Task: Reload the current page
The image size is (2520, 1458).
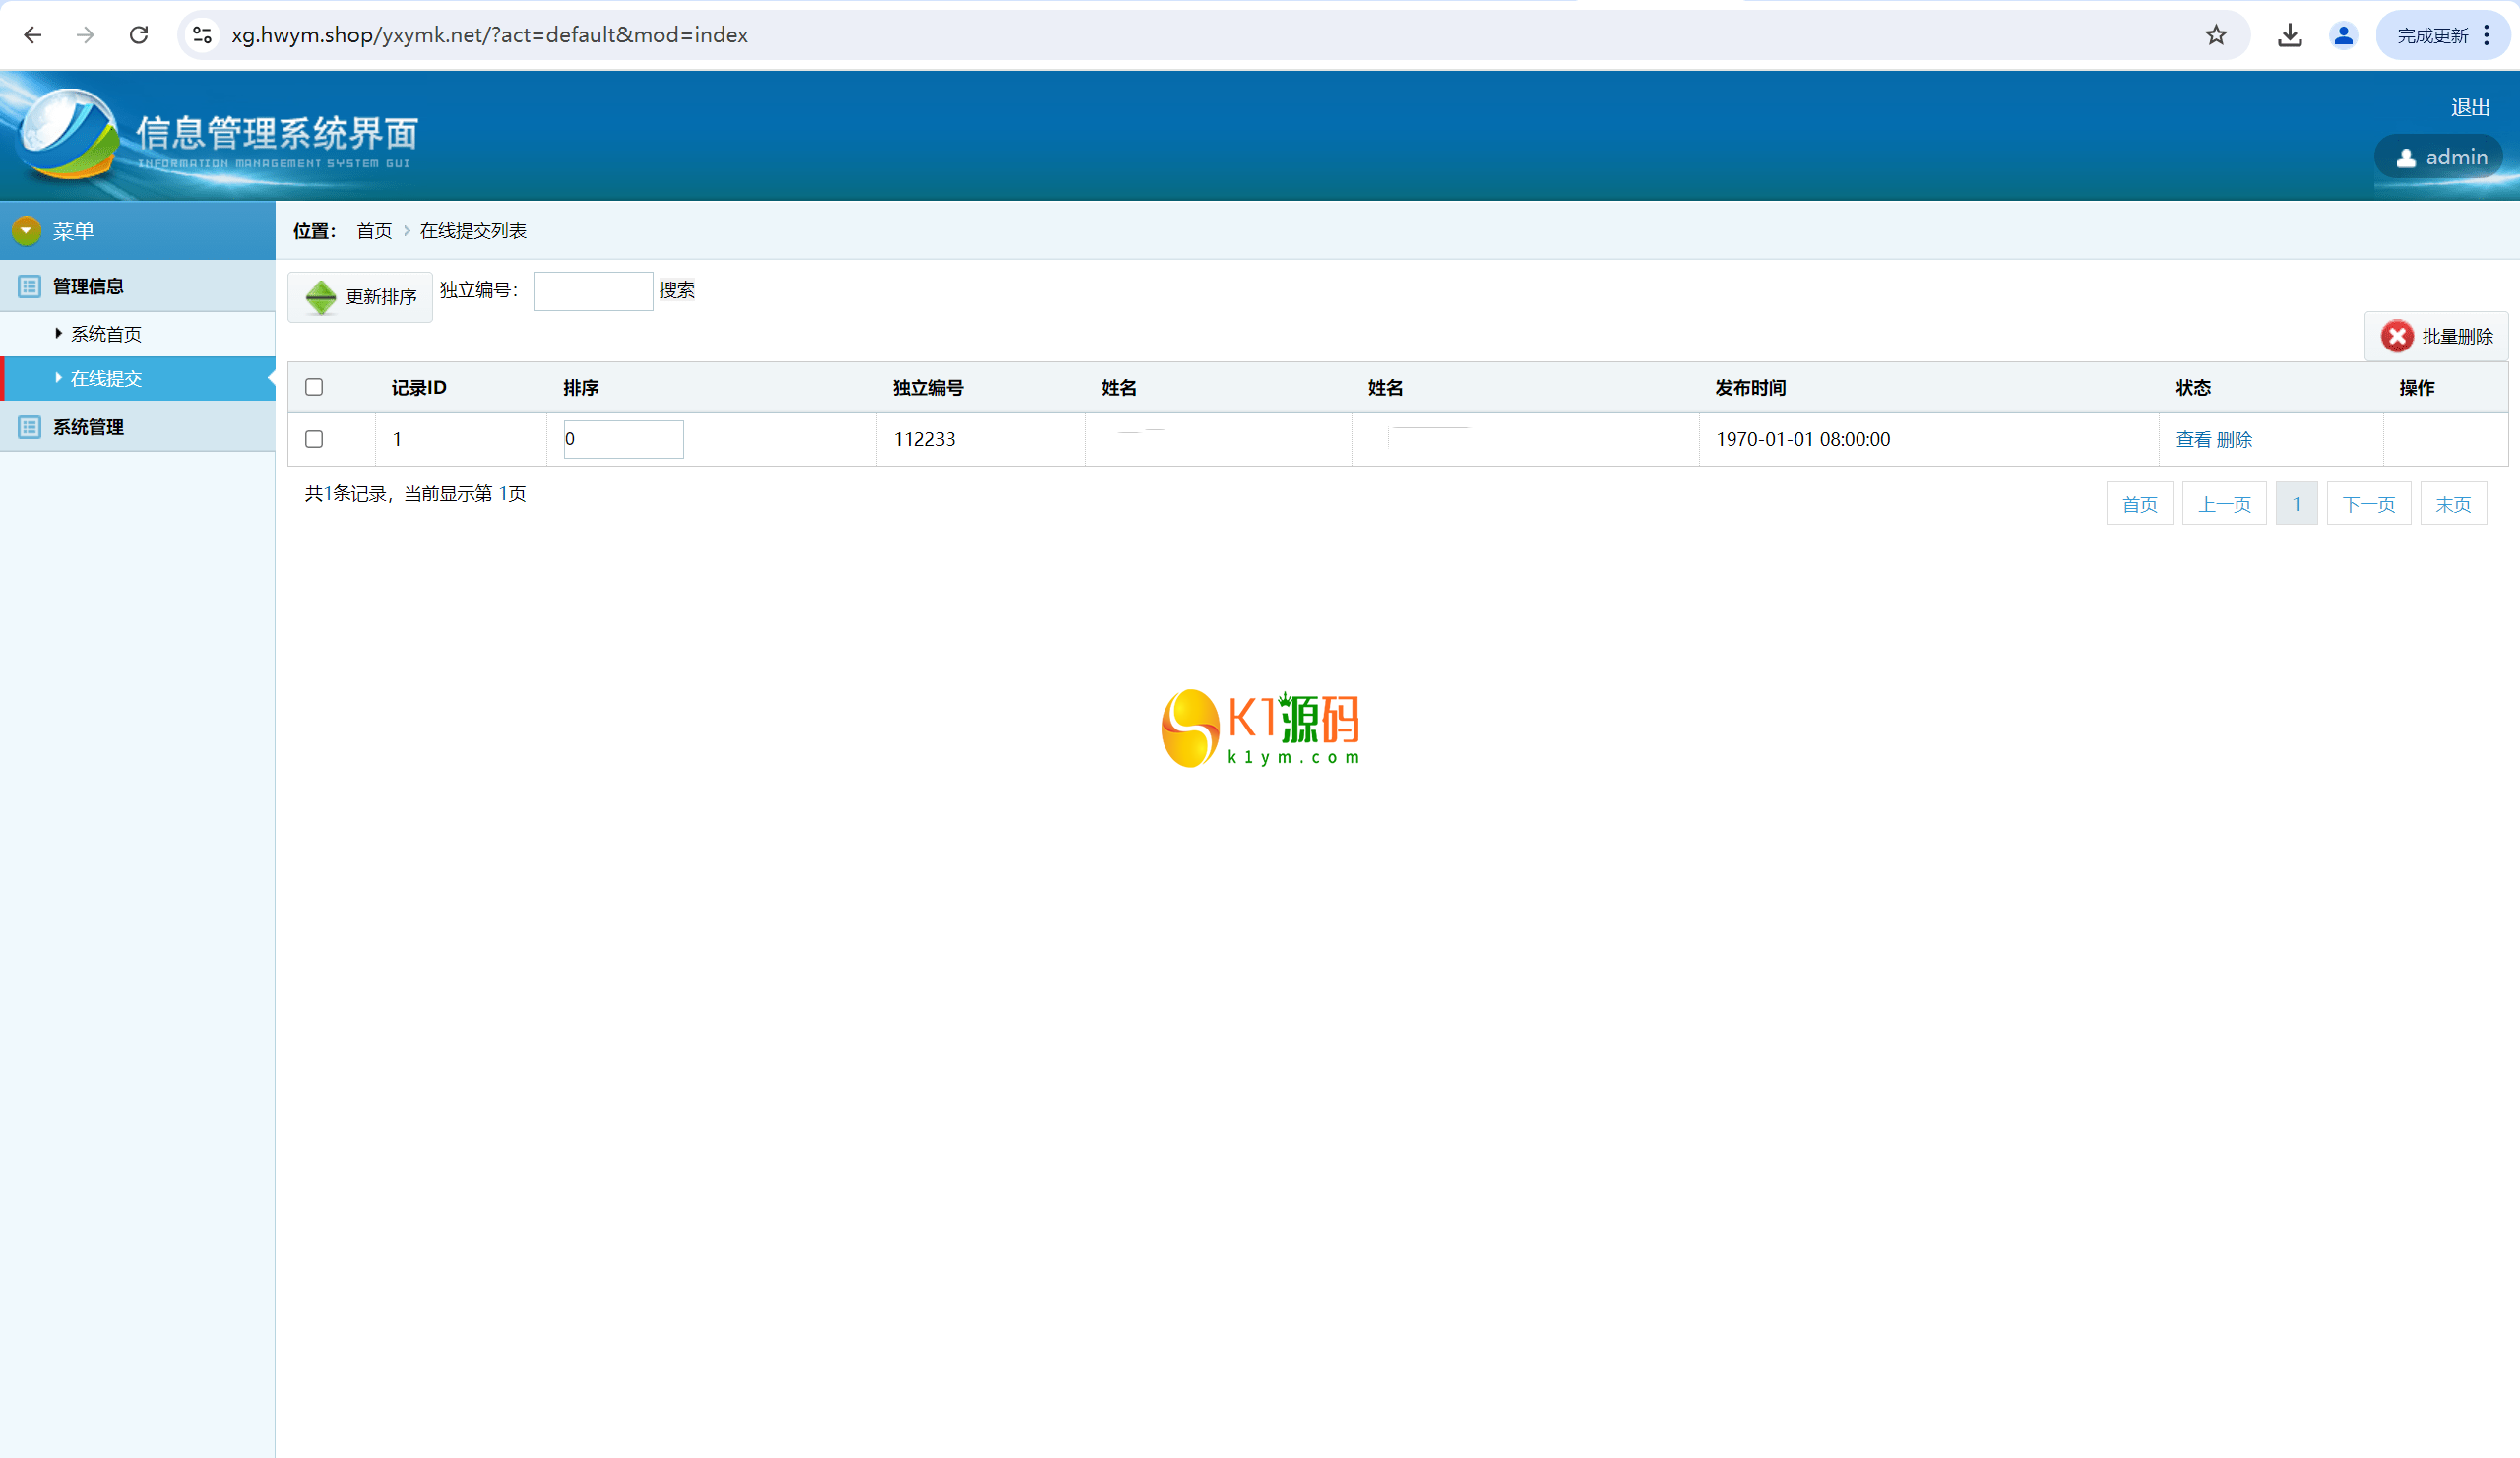Action: (x=139, y=35)
